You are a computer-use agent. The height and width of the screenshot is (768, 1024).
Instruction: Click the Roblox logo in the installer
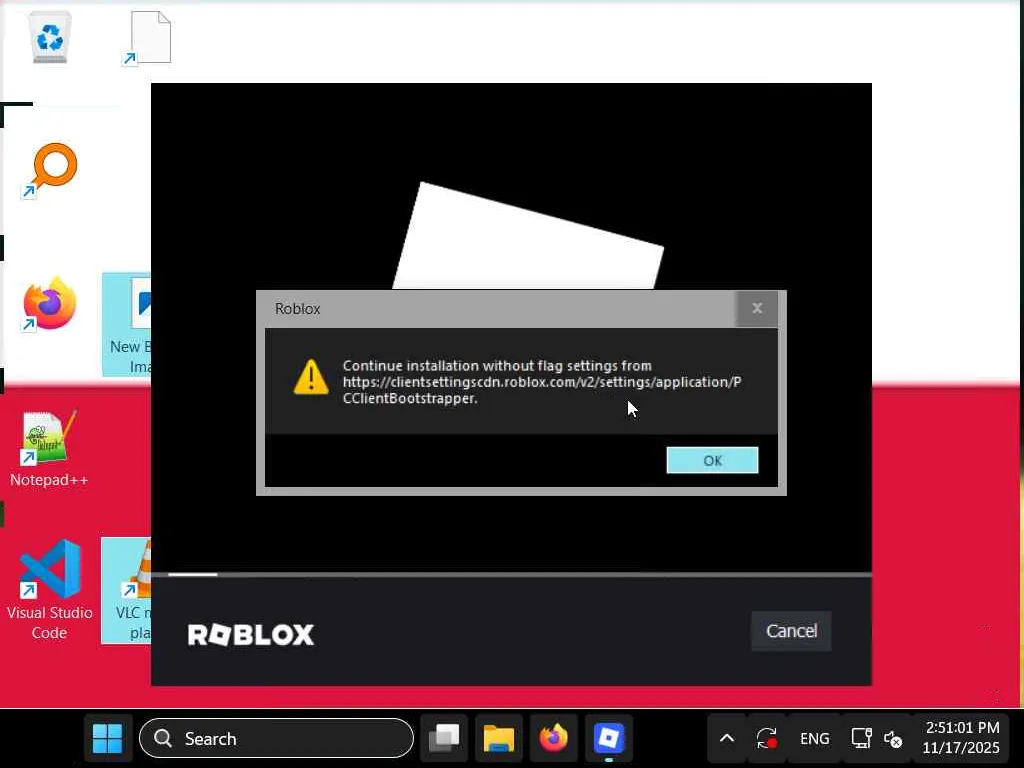[x=251, y=634]
